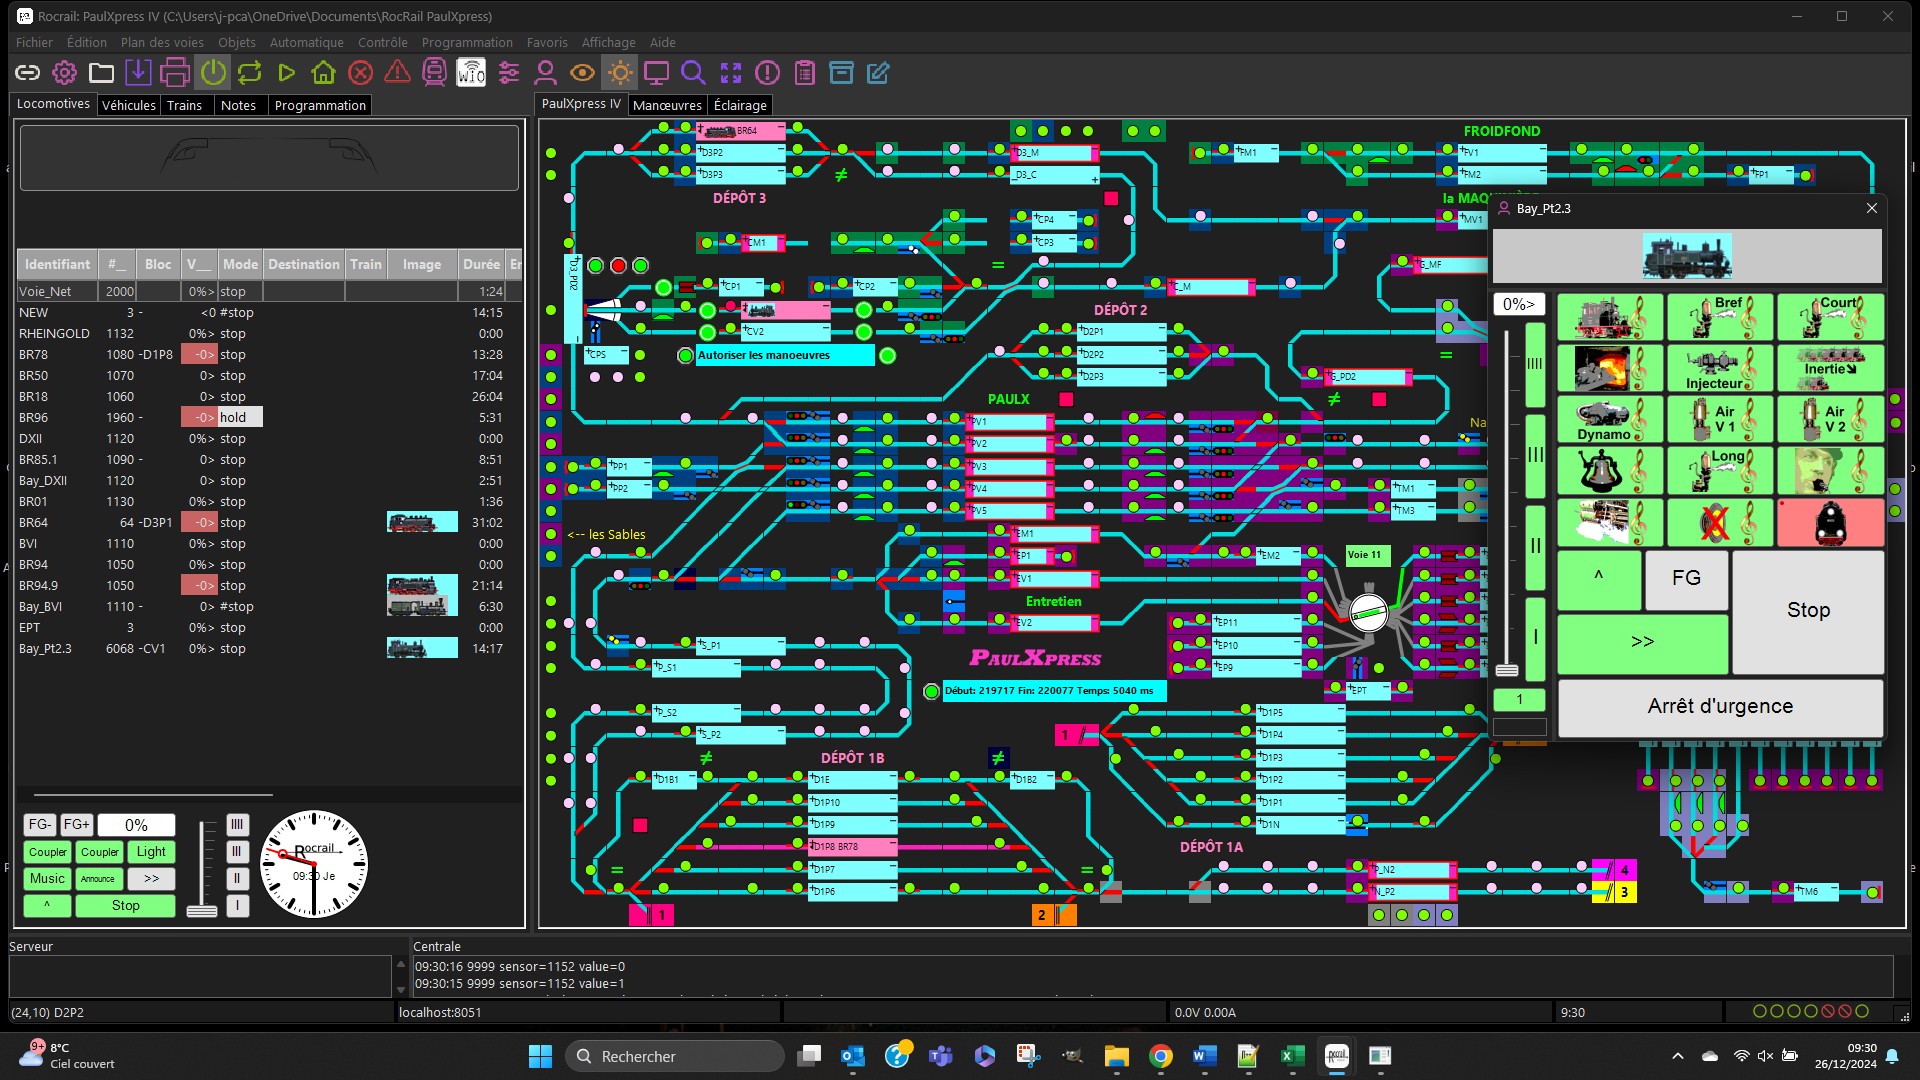Click the blue pencil edit icon
Image resolution: width=1920 pixels, height=1080 pixels.
(878, 73)
